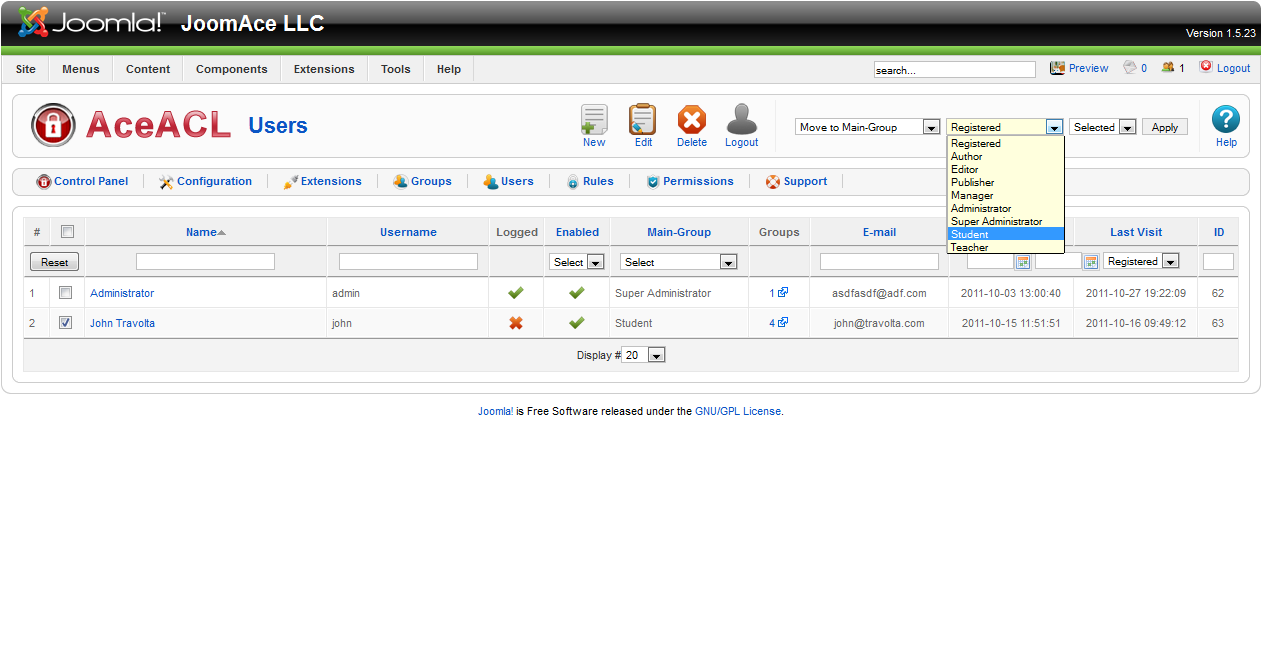The height and width of the screenshot is (667, 1263).
Task: Click the top bar search field
Action: [955, 70]
